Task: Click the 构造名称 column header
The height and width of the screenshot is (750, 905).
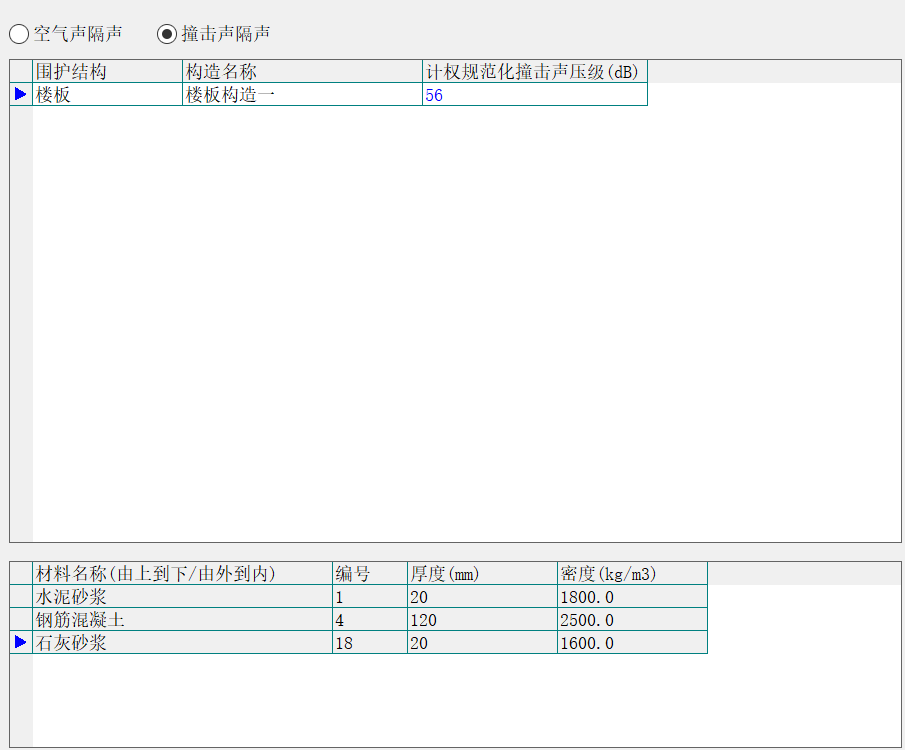Action: 302,72
